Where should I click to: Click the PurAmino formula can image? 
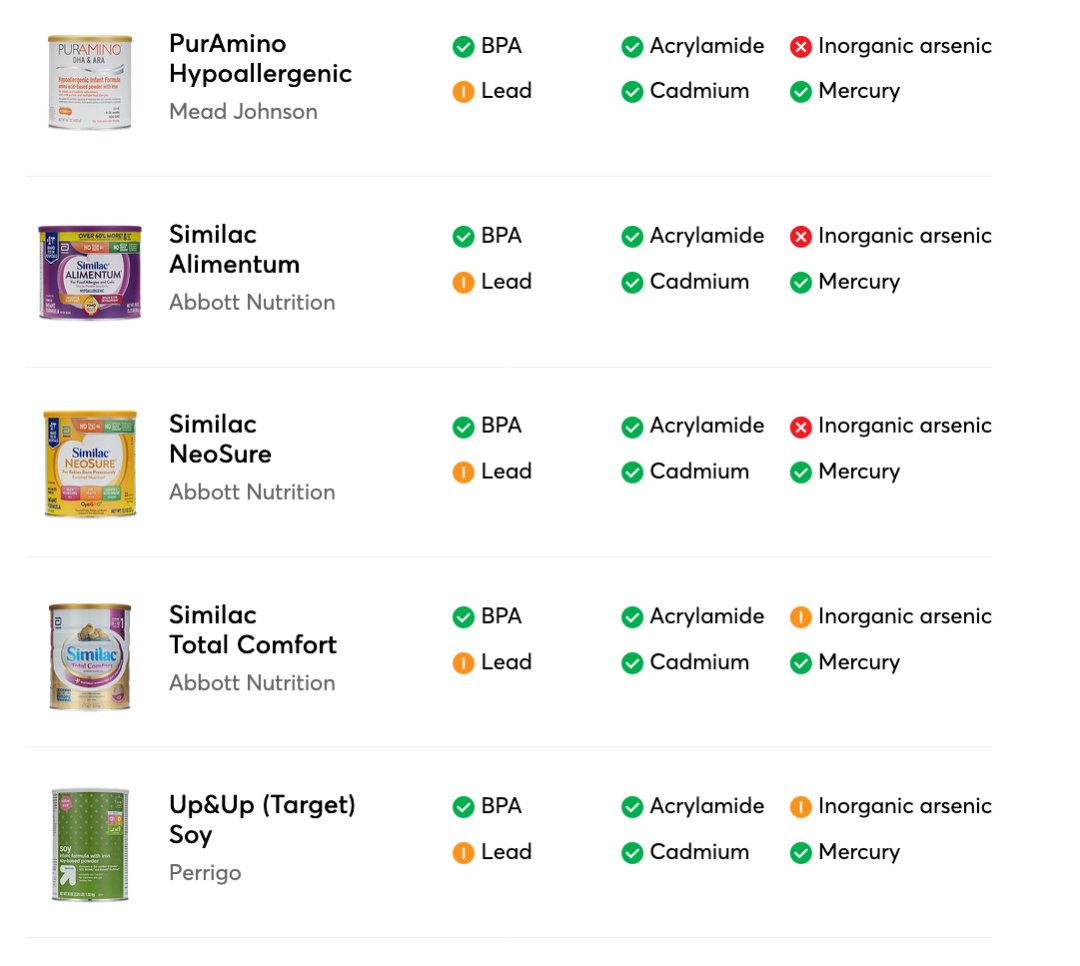tap(90, 82)
